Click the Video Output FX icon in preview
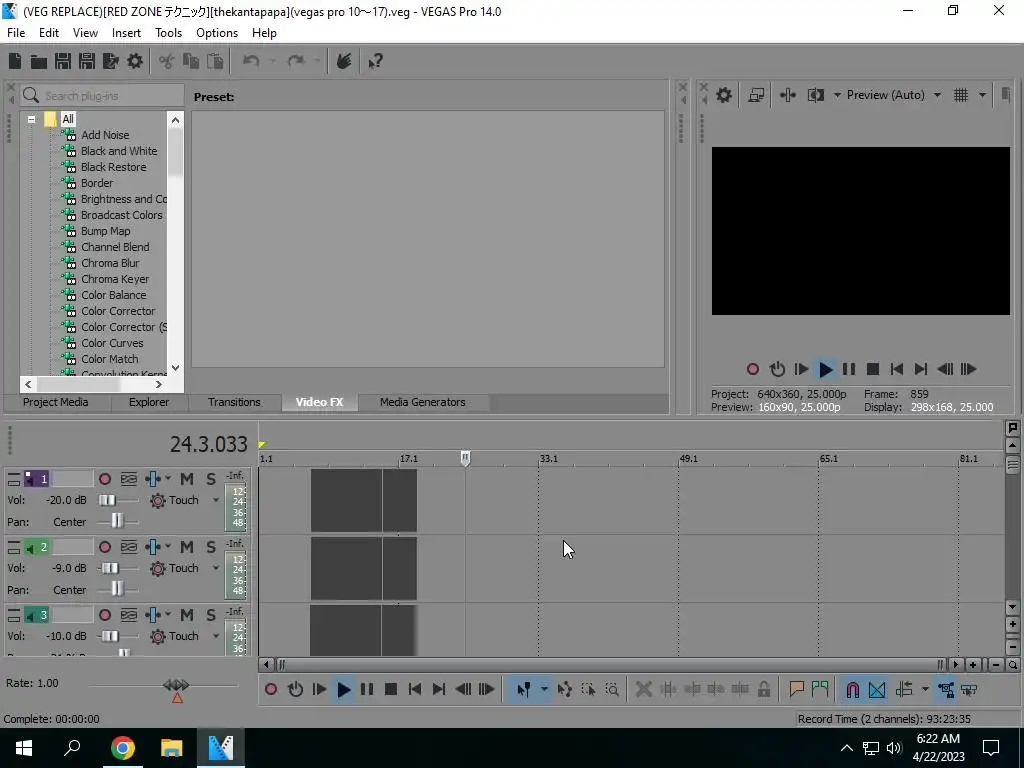The height and width of the screenshot is (768, 1024). point(788,95)
